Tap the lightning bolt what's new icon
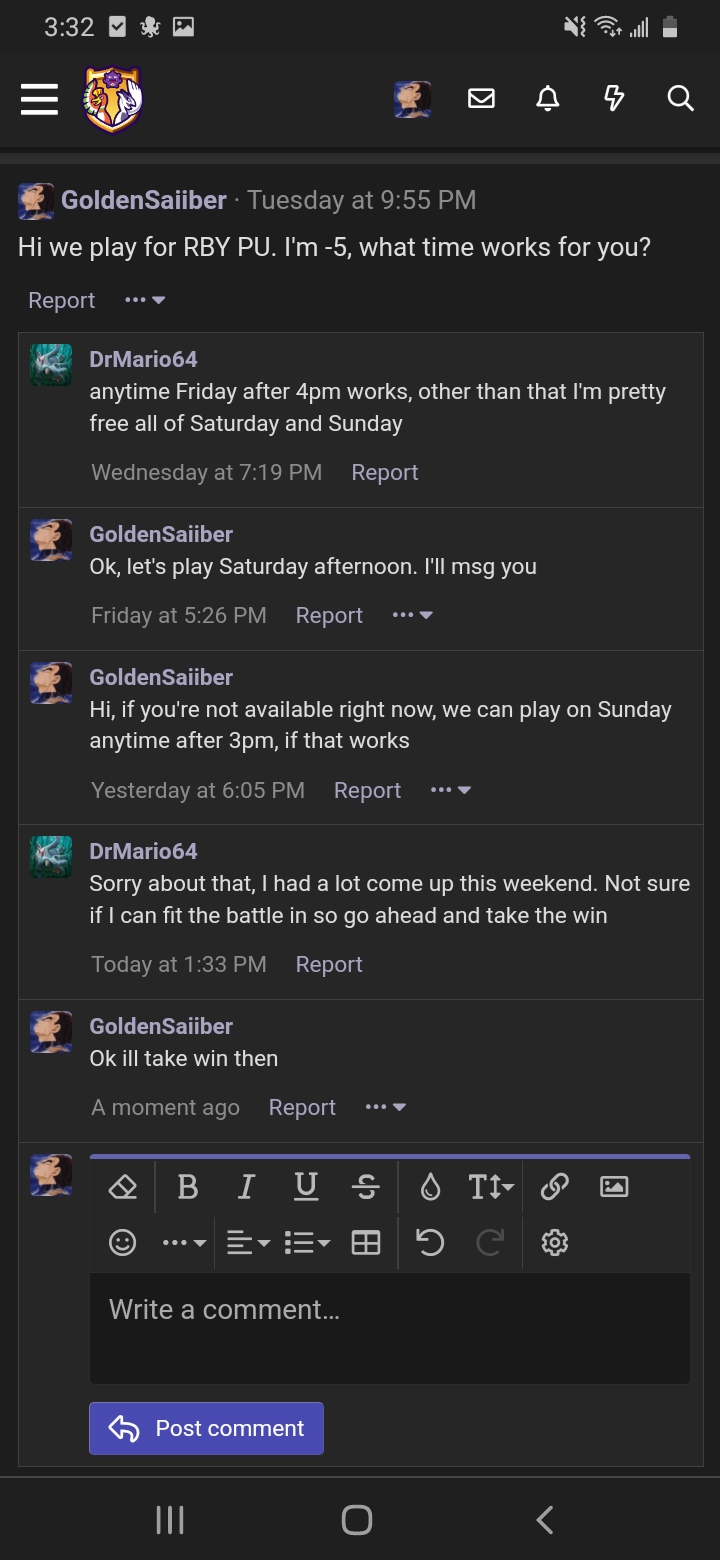This screenshot has width=720, height=1560. point(614,98)
